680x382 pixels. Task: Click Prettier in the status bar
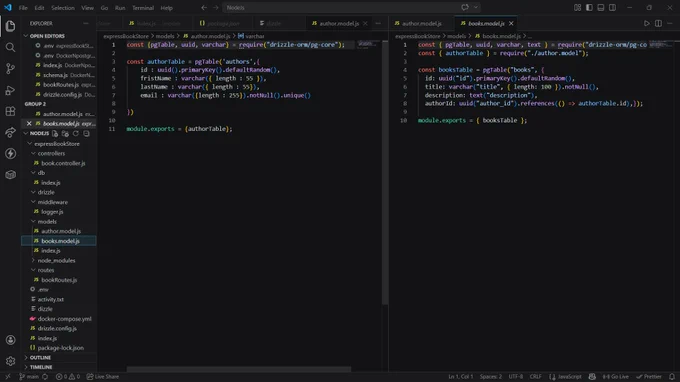(649, 376)
